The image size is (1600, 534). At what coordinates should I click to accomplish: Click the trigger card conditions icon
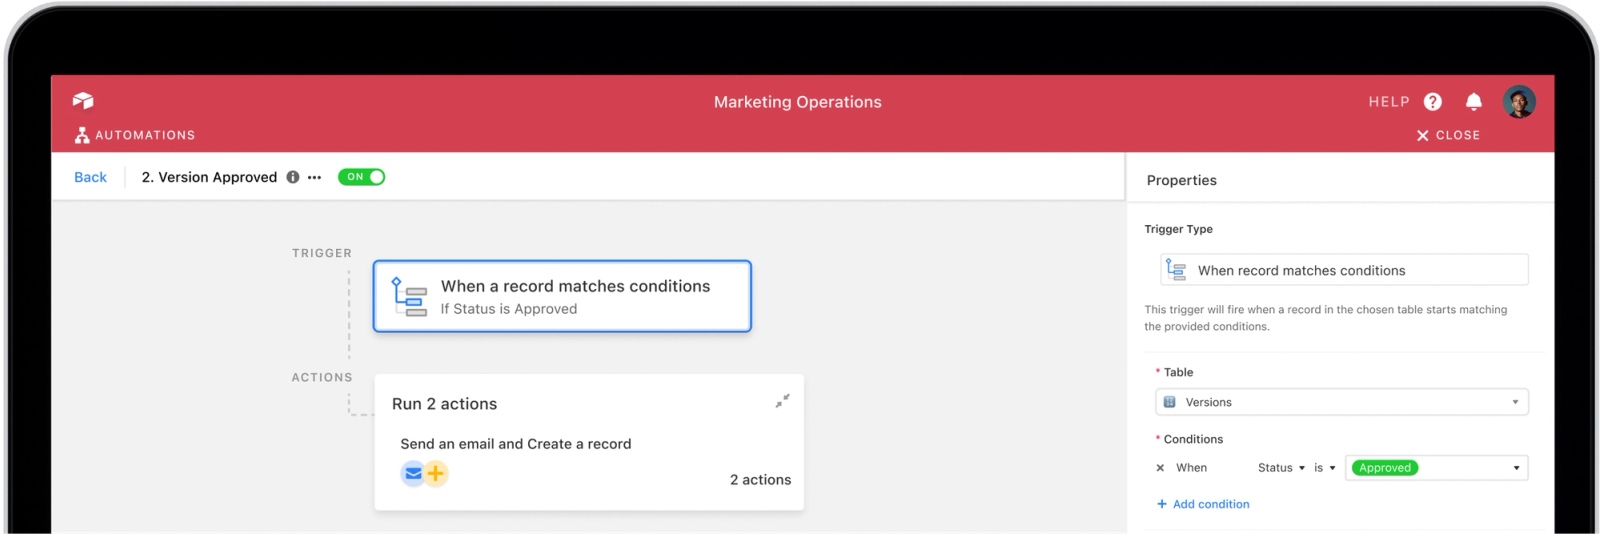409,297
